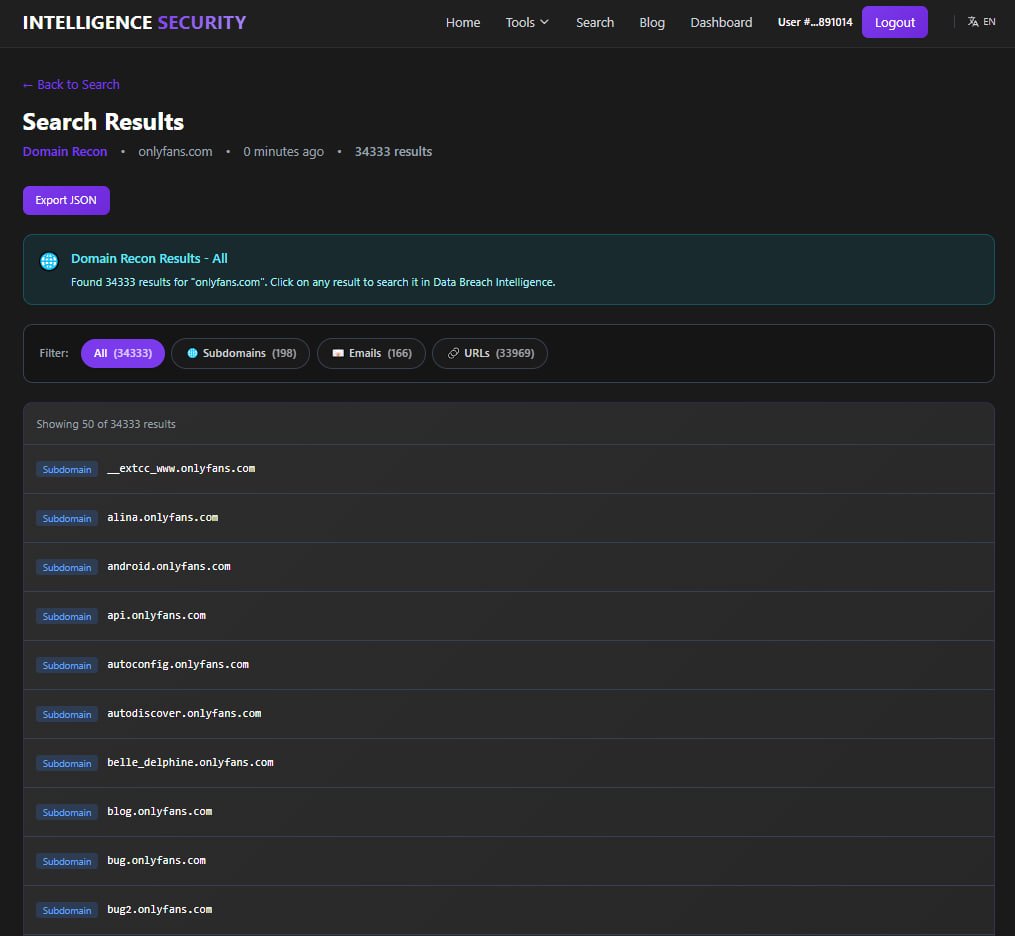Click Subdomain badge beside api.onlyfans.com
1015x936 pixels.
pyautogui.click(x=67, y=616)
